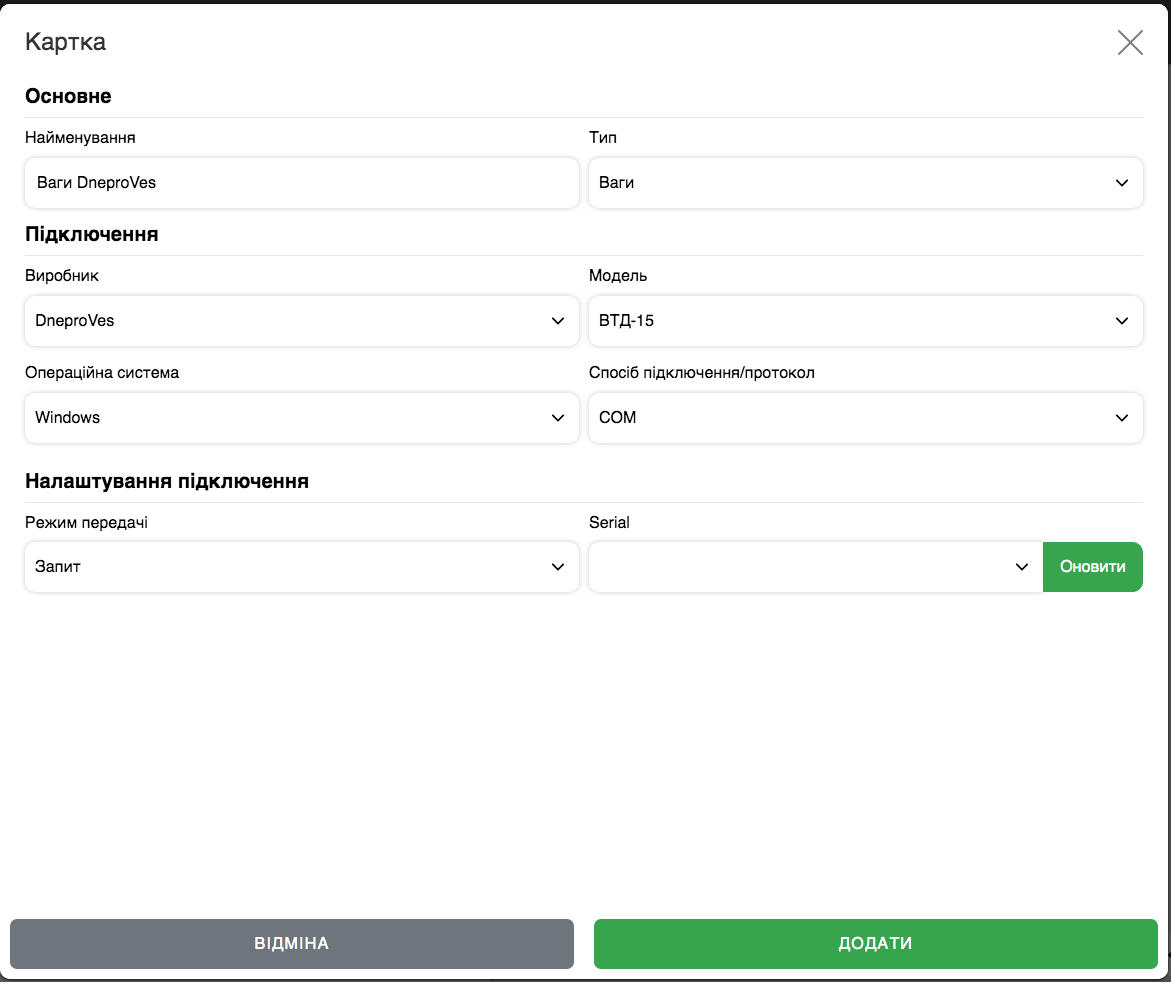Open the Виробник dropdown showing DneproVes
The height and width of the screenshot is (982, 1171).
pos(300,321)
